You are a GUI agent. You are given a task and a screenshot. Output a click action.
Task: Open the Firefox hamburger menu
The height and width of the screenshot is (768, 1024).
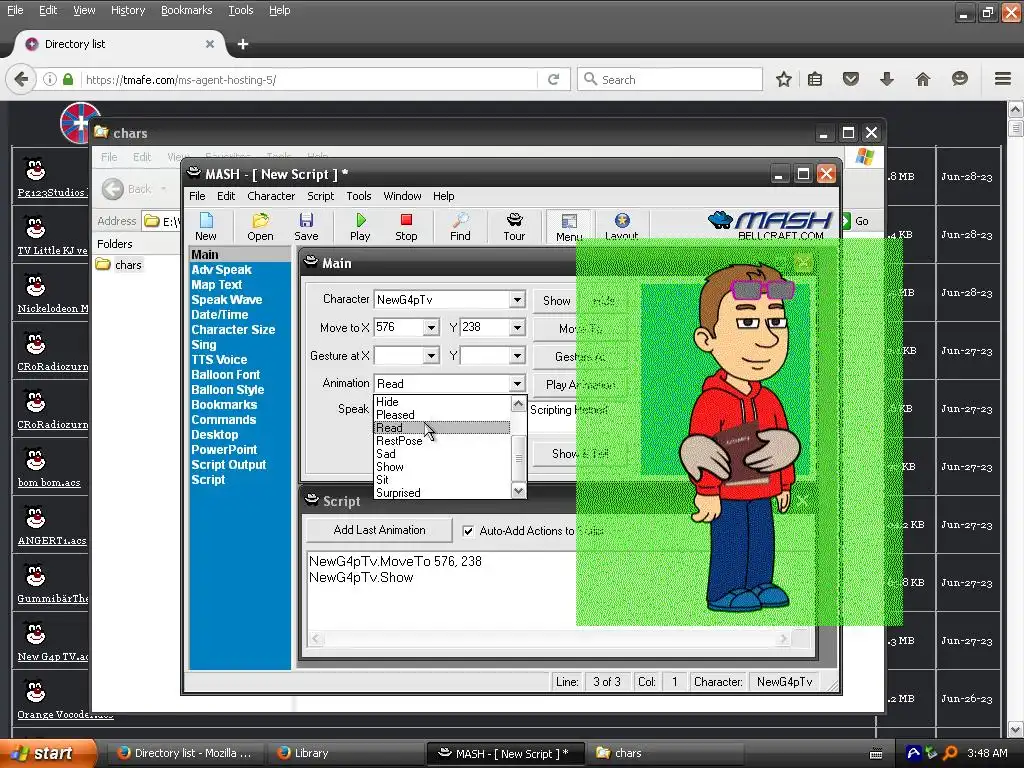pyautogui.click(x=1003, y=79)
